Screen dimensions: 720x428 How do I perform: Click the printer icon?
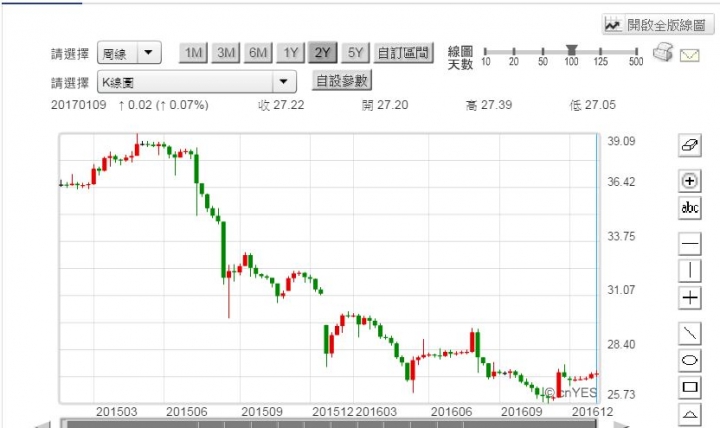[663, 52]
